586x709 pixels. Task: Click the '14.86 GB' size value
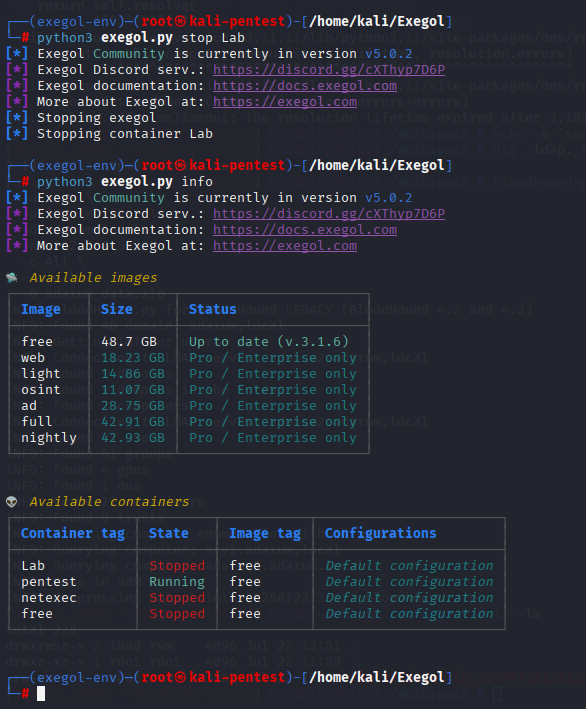(x=132, y=373)
